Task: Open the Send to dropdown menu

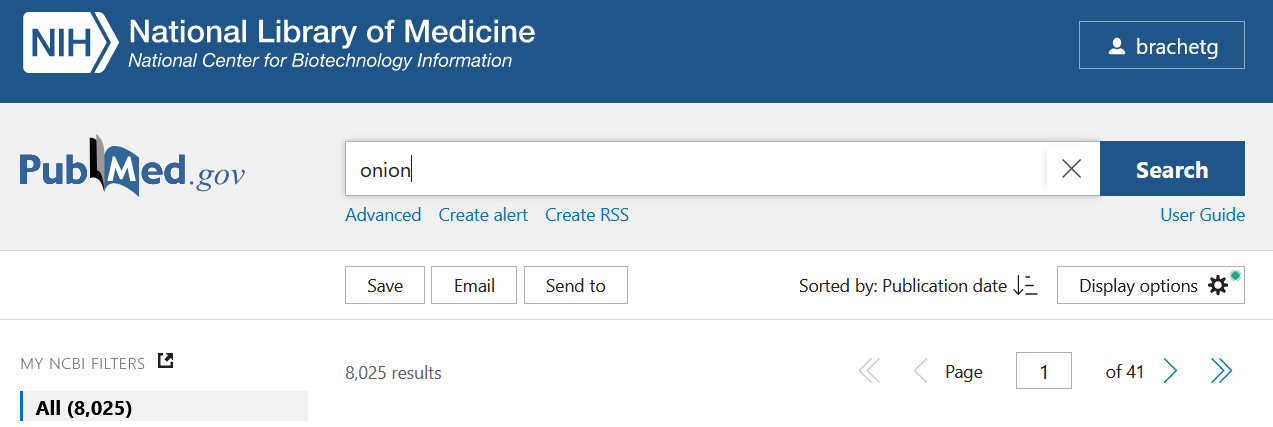Action: [x=575, y=286]
